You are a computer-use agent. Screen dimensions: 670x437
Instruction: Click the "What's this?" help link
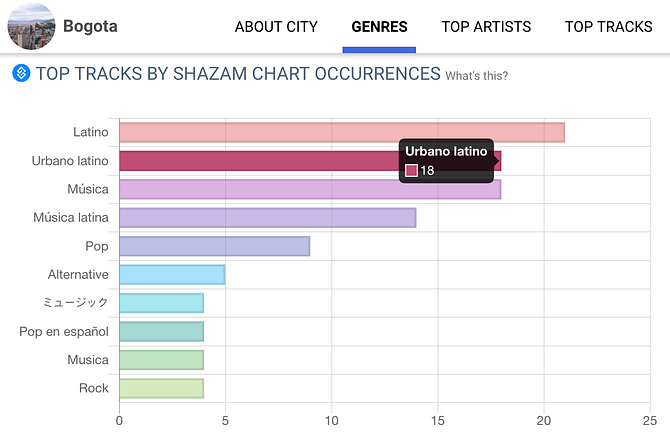[476, 76]
